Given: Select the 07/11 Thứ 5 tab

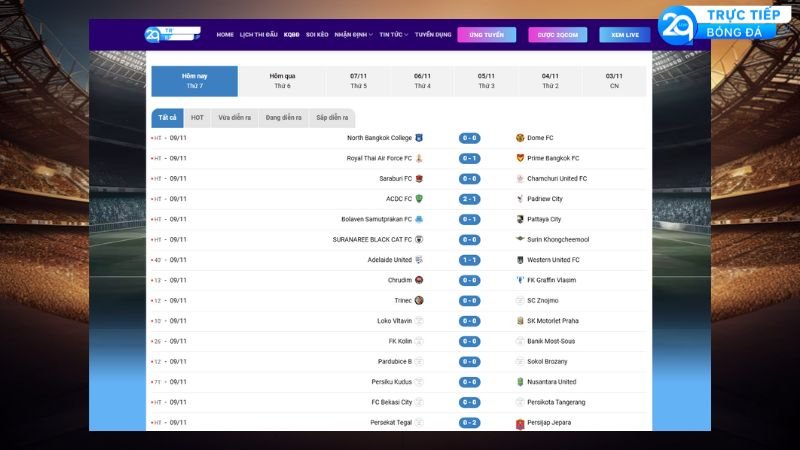Looking at the screenshot, I should click(358, 81).
